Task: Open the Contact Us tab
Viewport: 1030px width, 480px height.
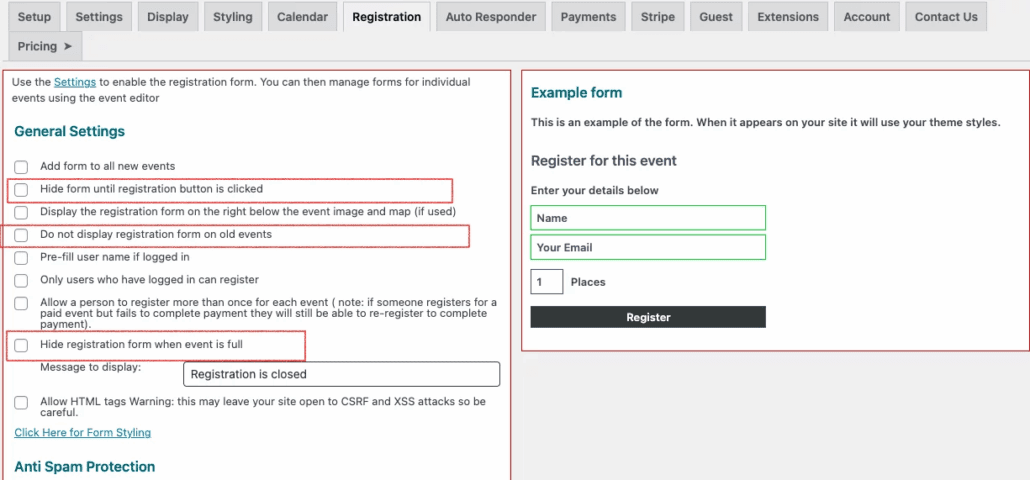Action: coord(946,17)
